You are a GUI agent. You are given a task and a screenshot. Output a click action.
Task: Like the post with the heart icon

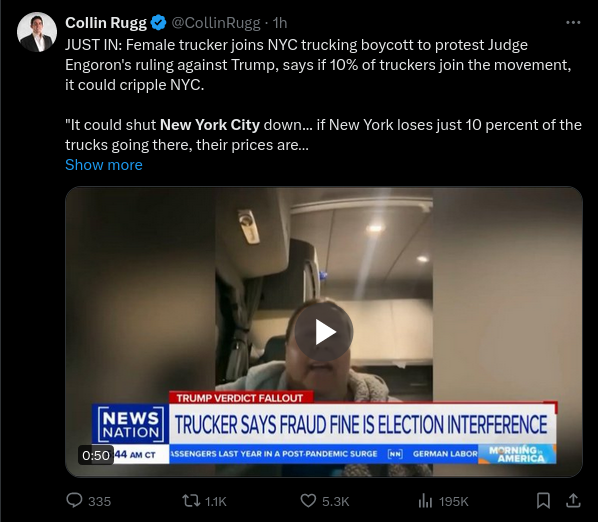point(308,501)
